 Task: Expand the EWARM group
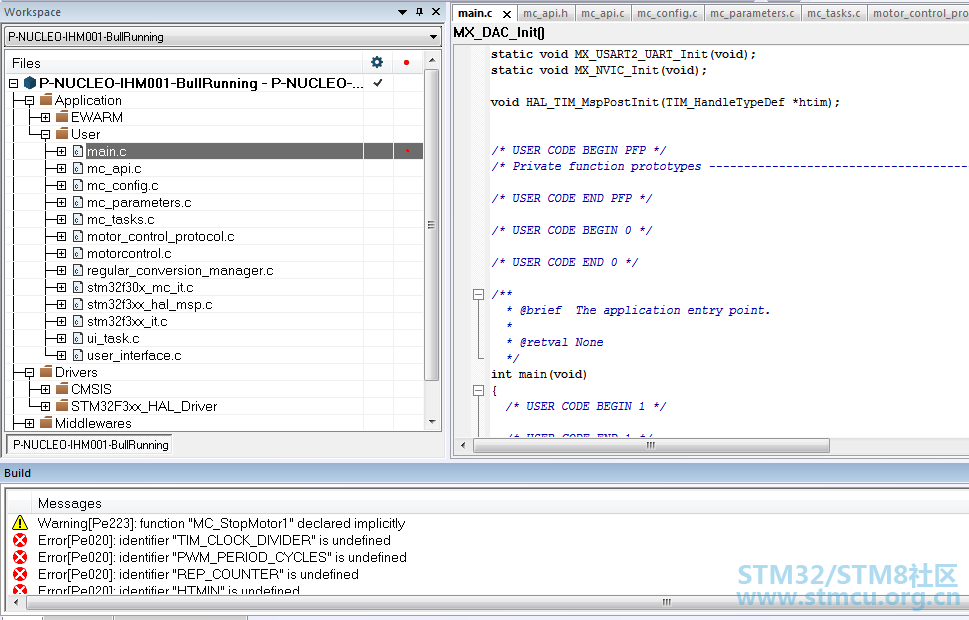(46, 117)
